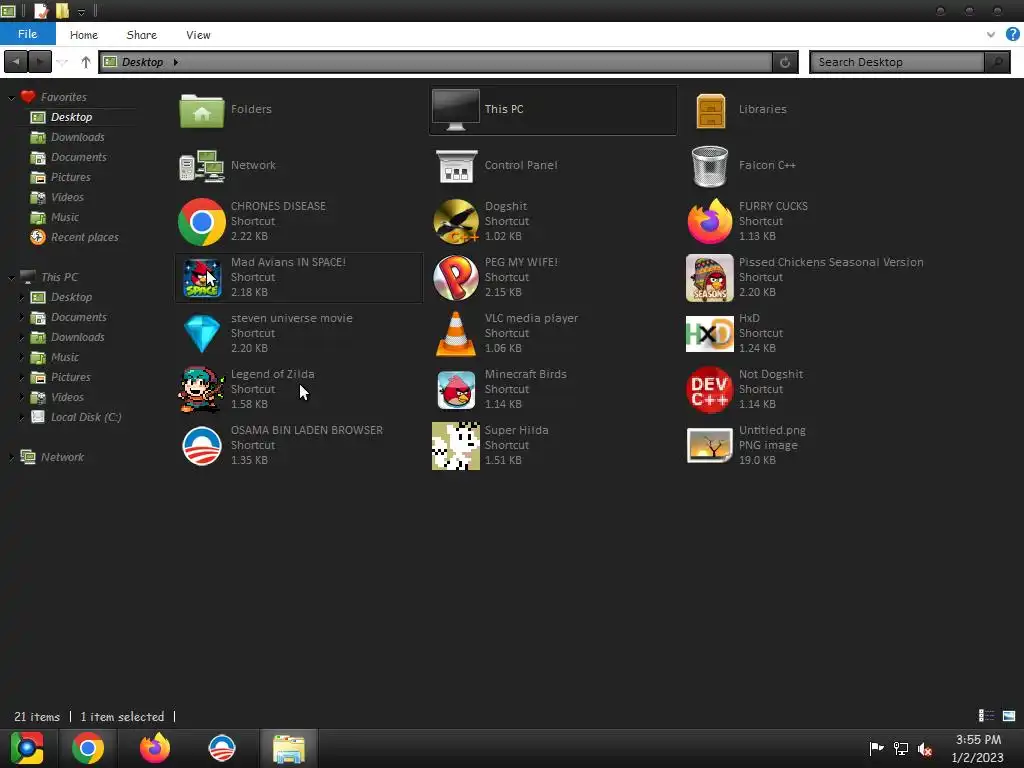The width and height of the screenshot is (1024, 768).
Task: Expand Downloads under This PC
Action: [x=22, y=337]
